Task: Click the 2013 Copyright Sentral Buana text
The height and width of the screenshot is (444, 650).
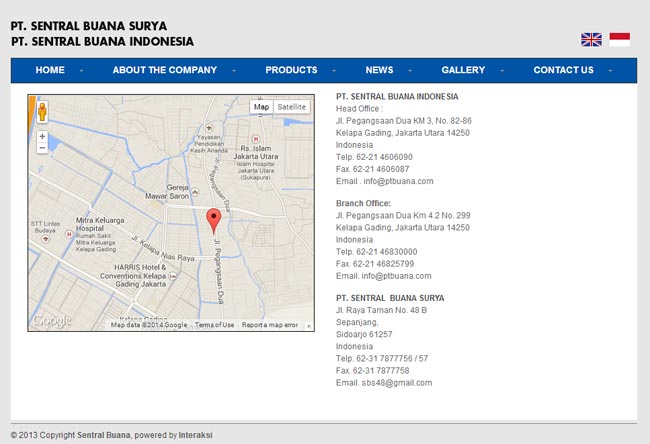Action: [70, 435]
